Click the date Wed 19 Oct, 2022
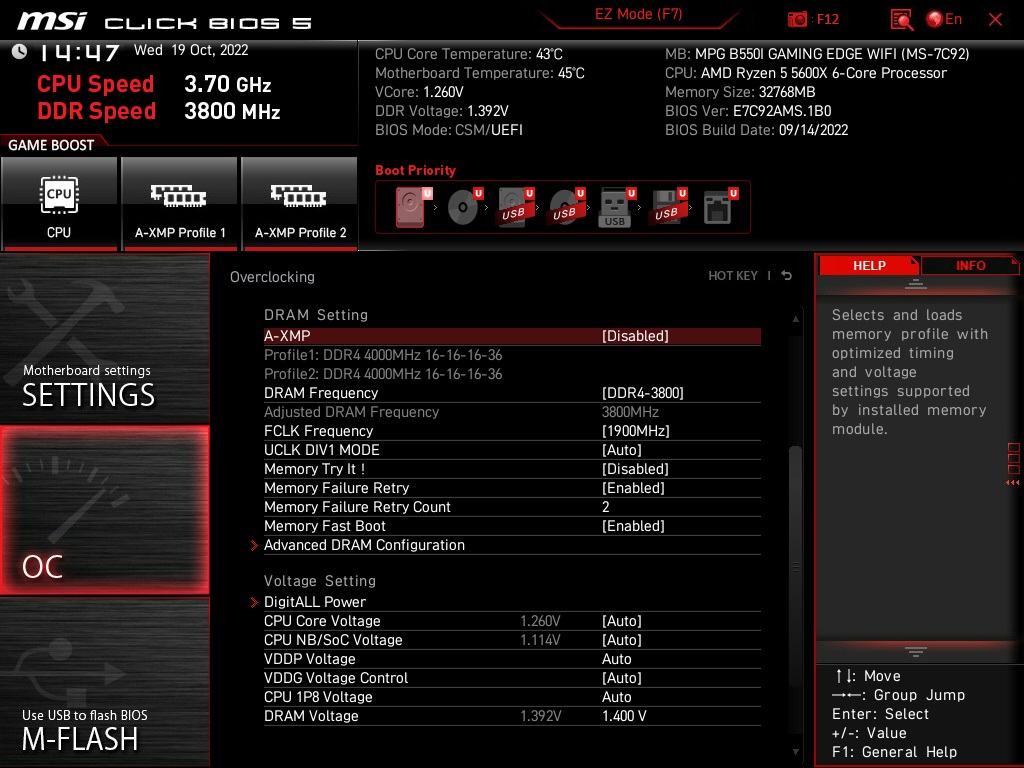 click(191, 50)
